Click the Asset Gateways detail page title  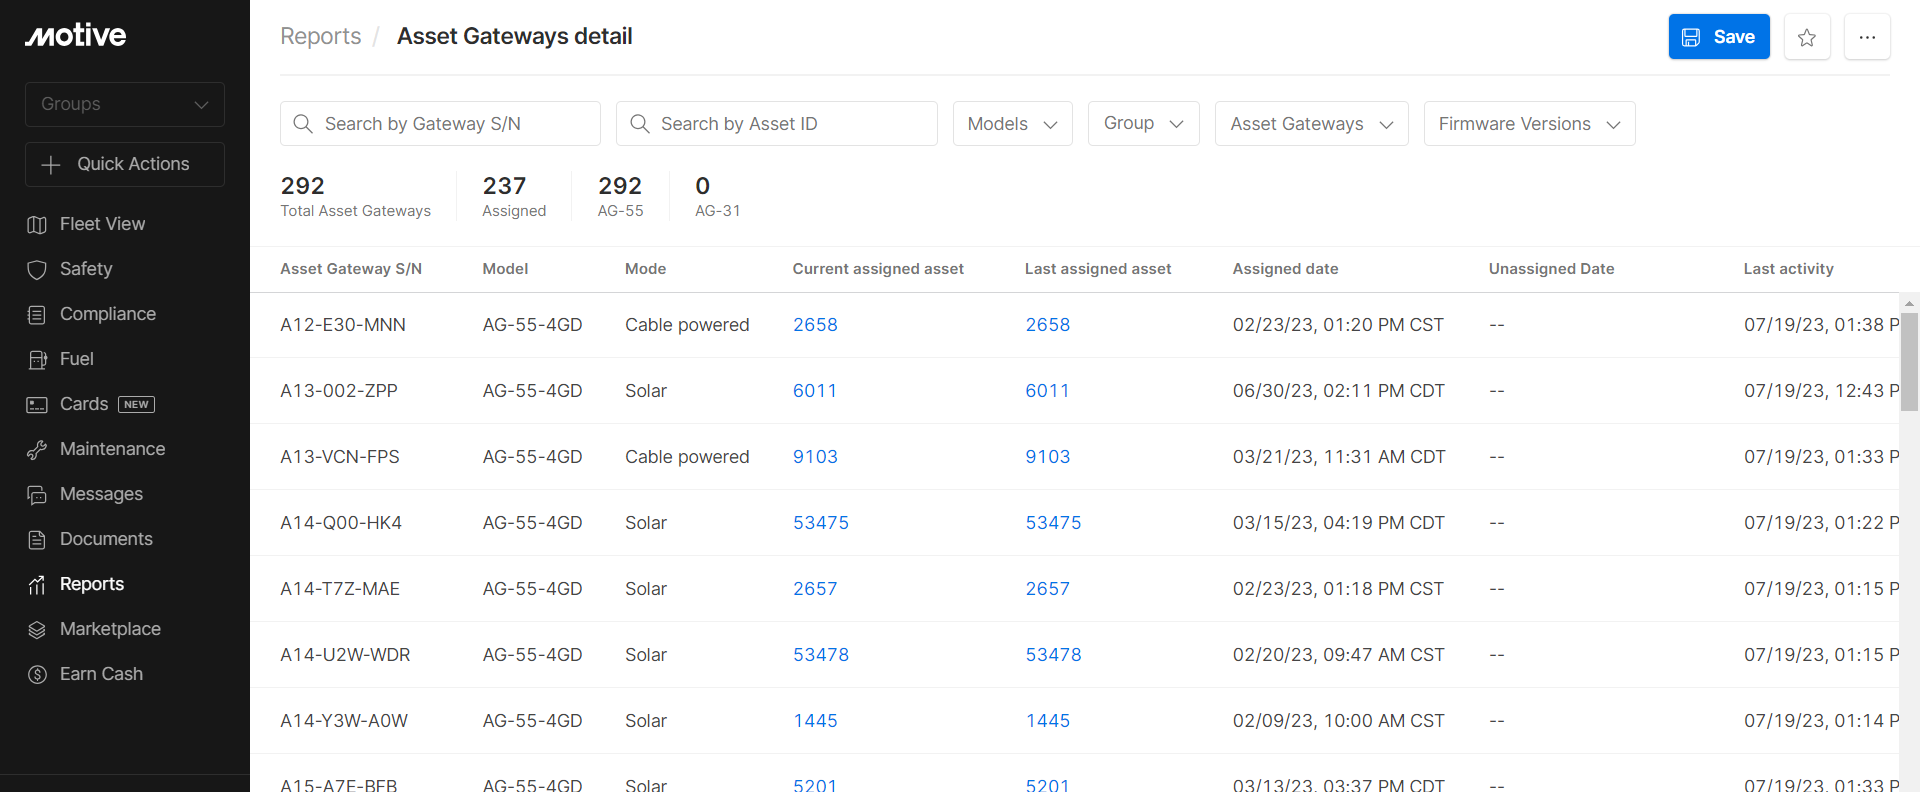pyautogui.click(x=514, y=37)
